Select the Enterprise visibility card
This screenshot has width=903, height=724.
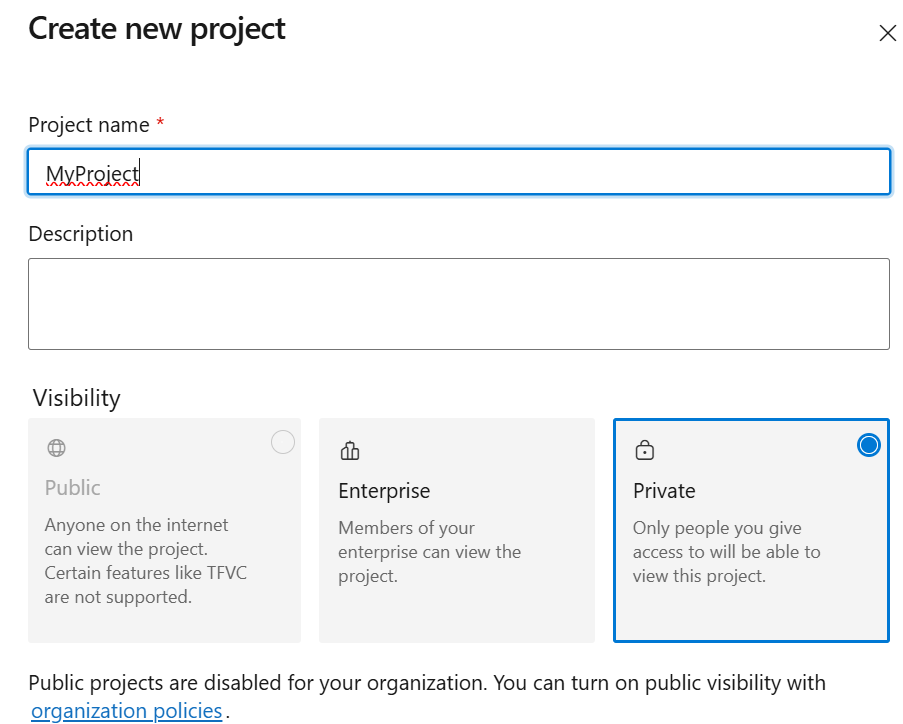[457, 530]
